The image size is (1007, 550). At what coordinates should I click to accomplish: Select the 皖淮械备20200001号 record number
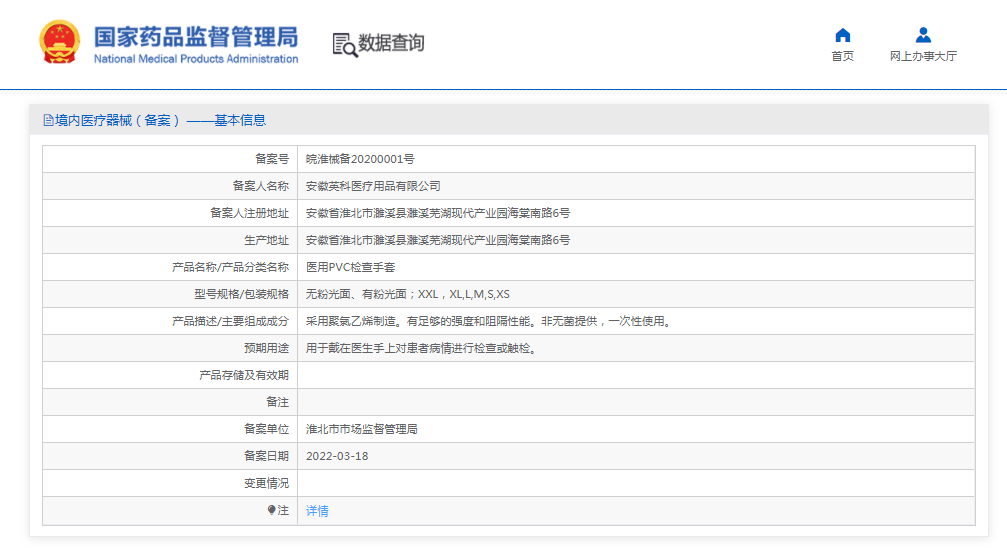pyautogui.click(x=360, y=159)
